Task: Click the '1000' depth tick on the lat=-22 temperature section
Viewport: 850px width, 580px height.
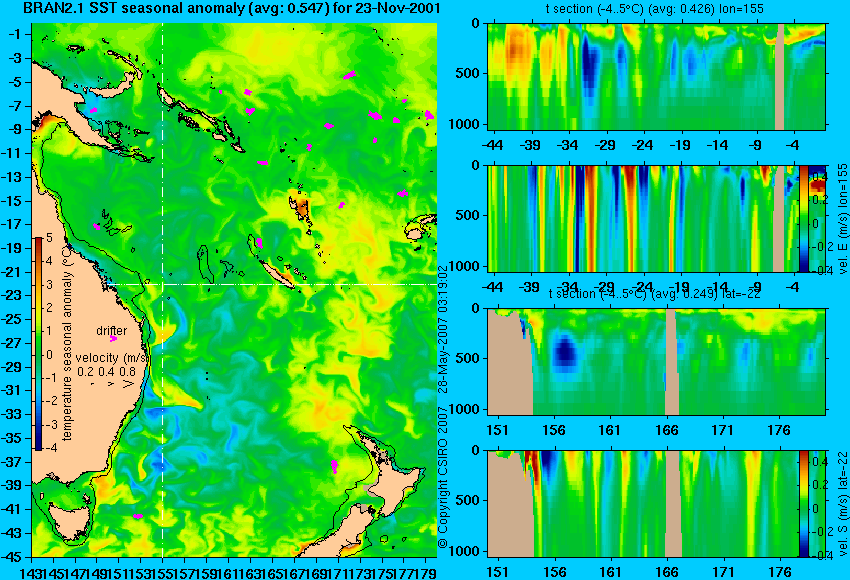Action: [x=465, y=410]
